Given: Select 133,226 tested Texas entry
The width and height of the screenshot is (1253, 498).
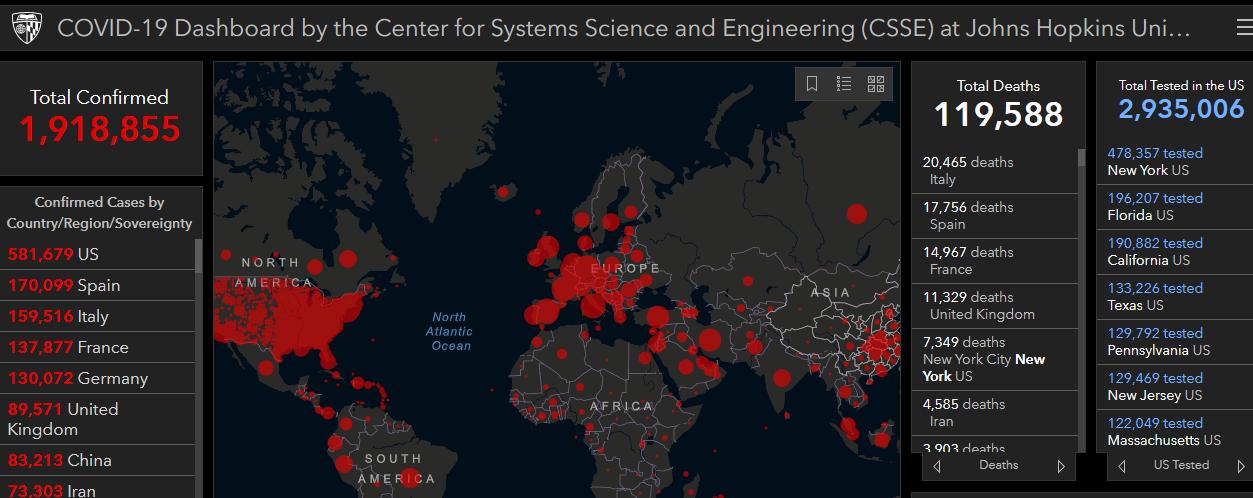Looking at the screenshot, I should pos(1175,297).
